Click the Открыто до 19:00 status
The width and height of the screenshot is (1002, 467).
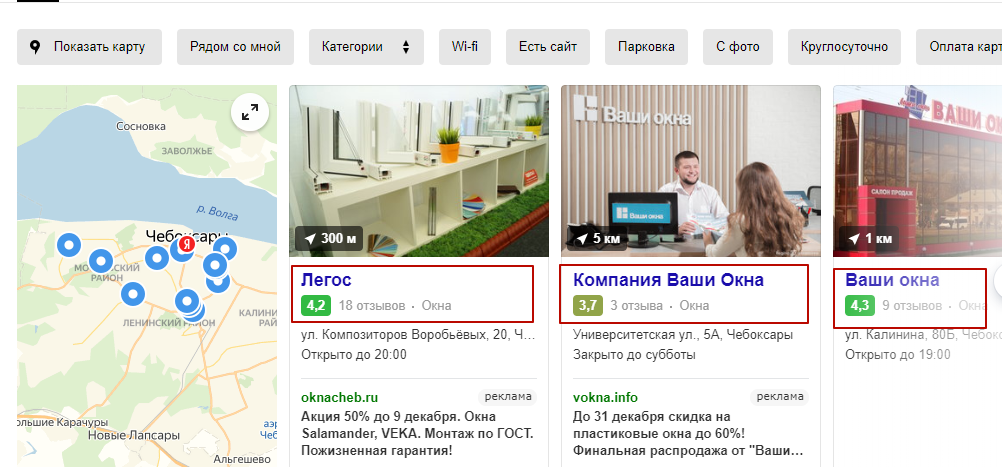click(x=897, y=355)
